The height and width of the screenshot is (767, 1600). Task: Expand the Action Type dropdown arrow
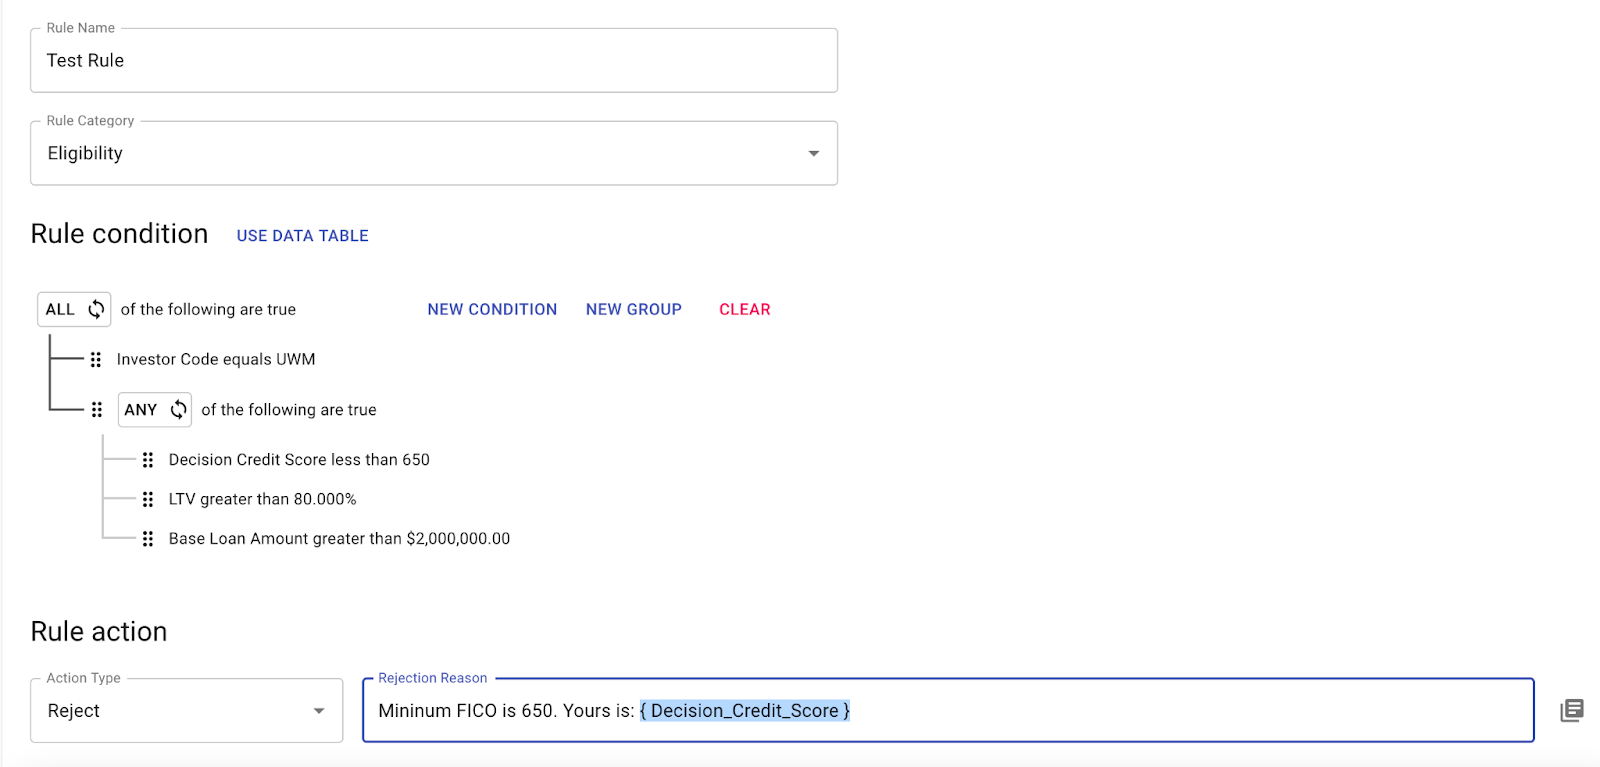click(319, 711)
